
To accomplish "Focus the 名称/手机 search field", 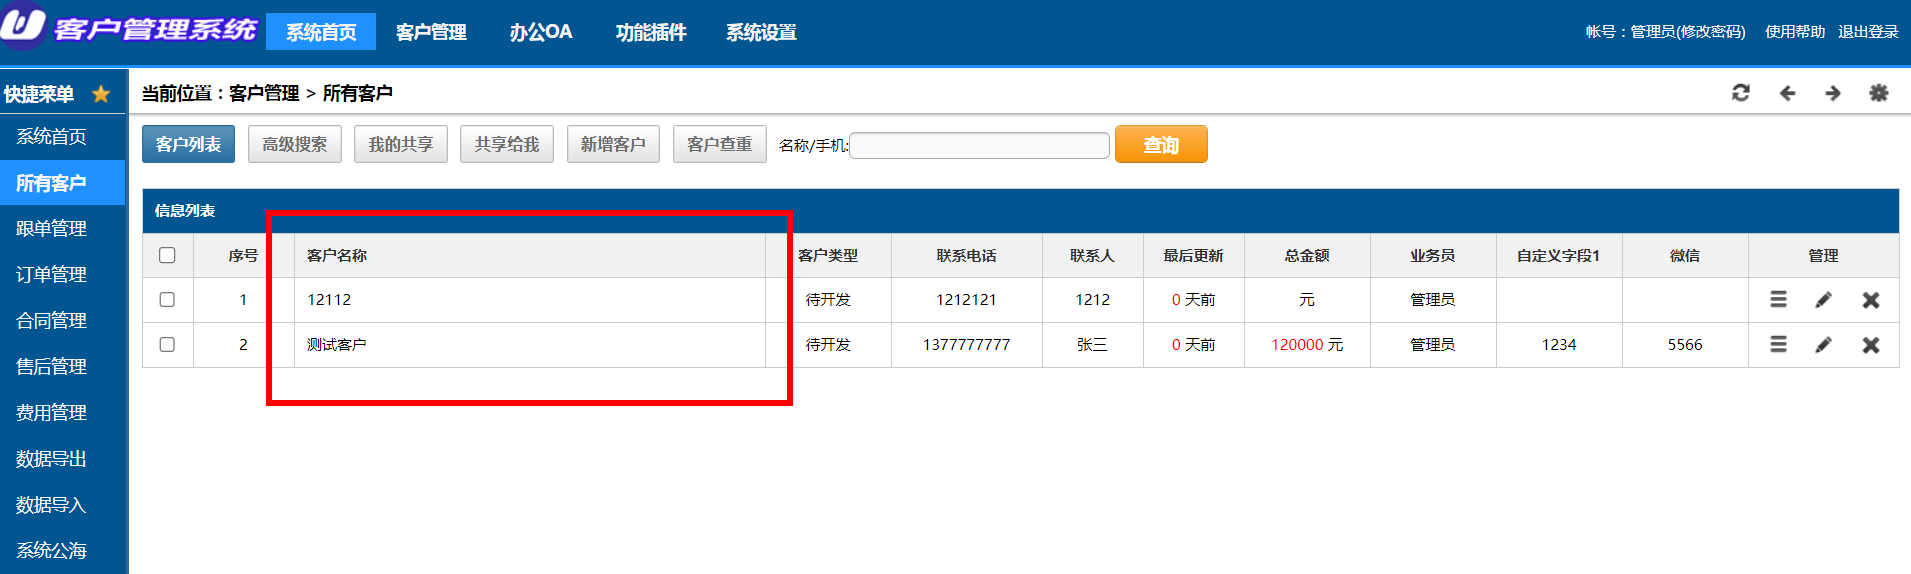I will tap(979, 145).
